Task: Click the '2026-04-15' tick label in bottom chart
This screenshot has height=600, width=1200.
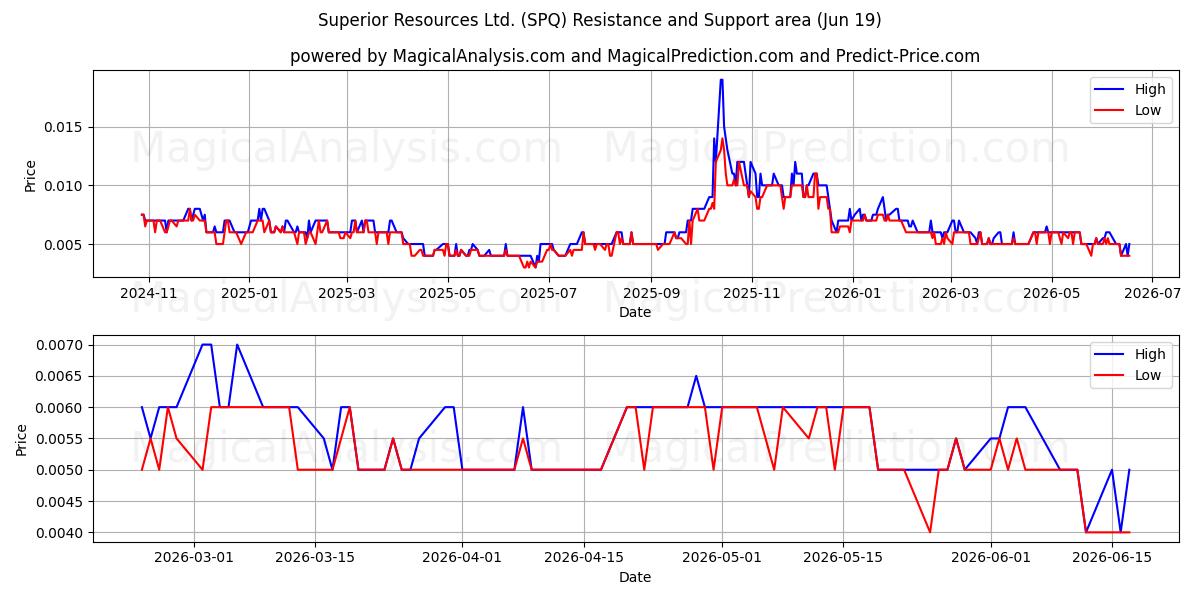Action: [583, 558]
